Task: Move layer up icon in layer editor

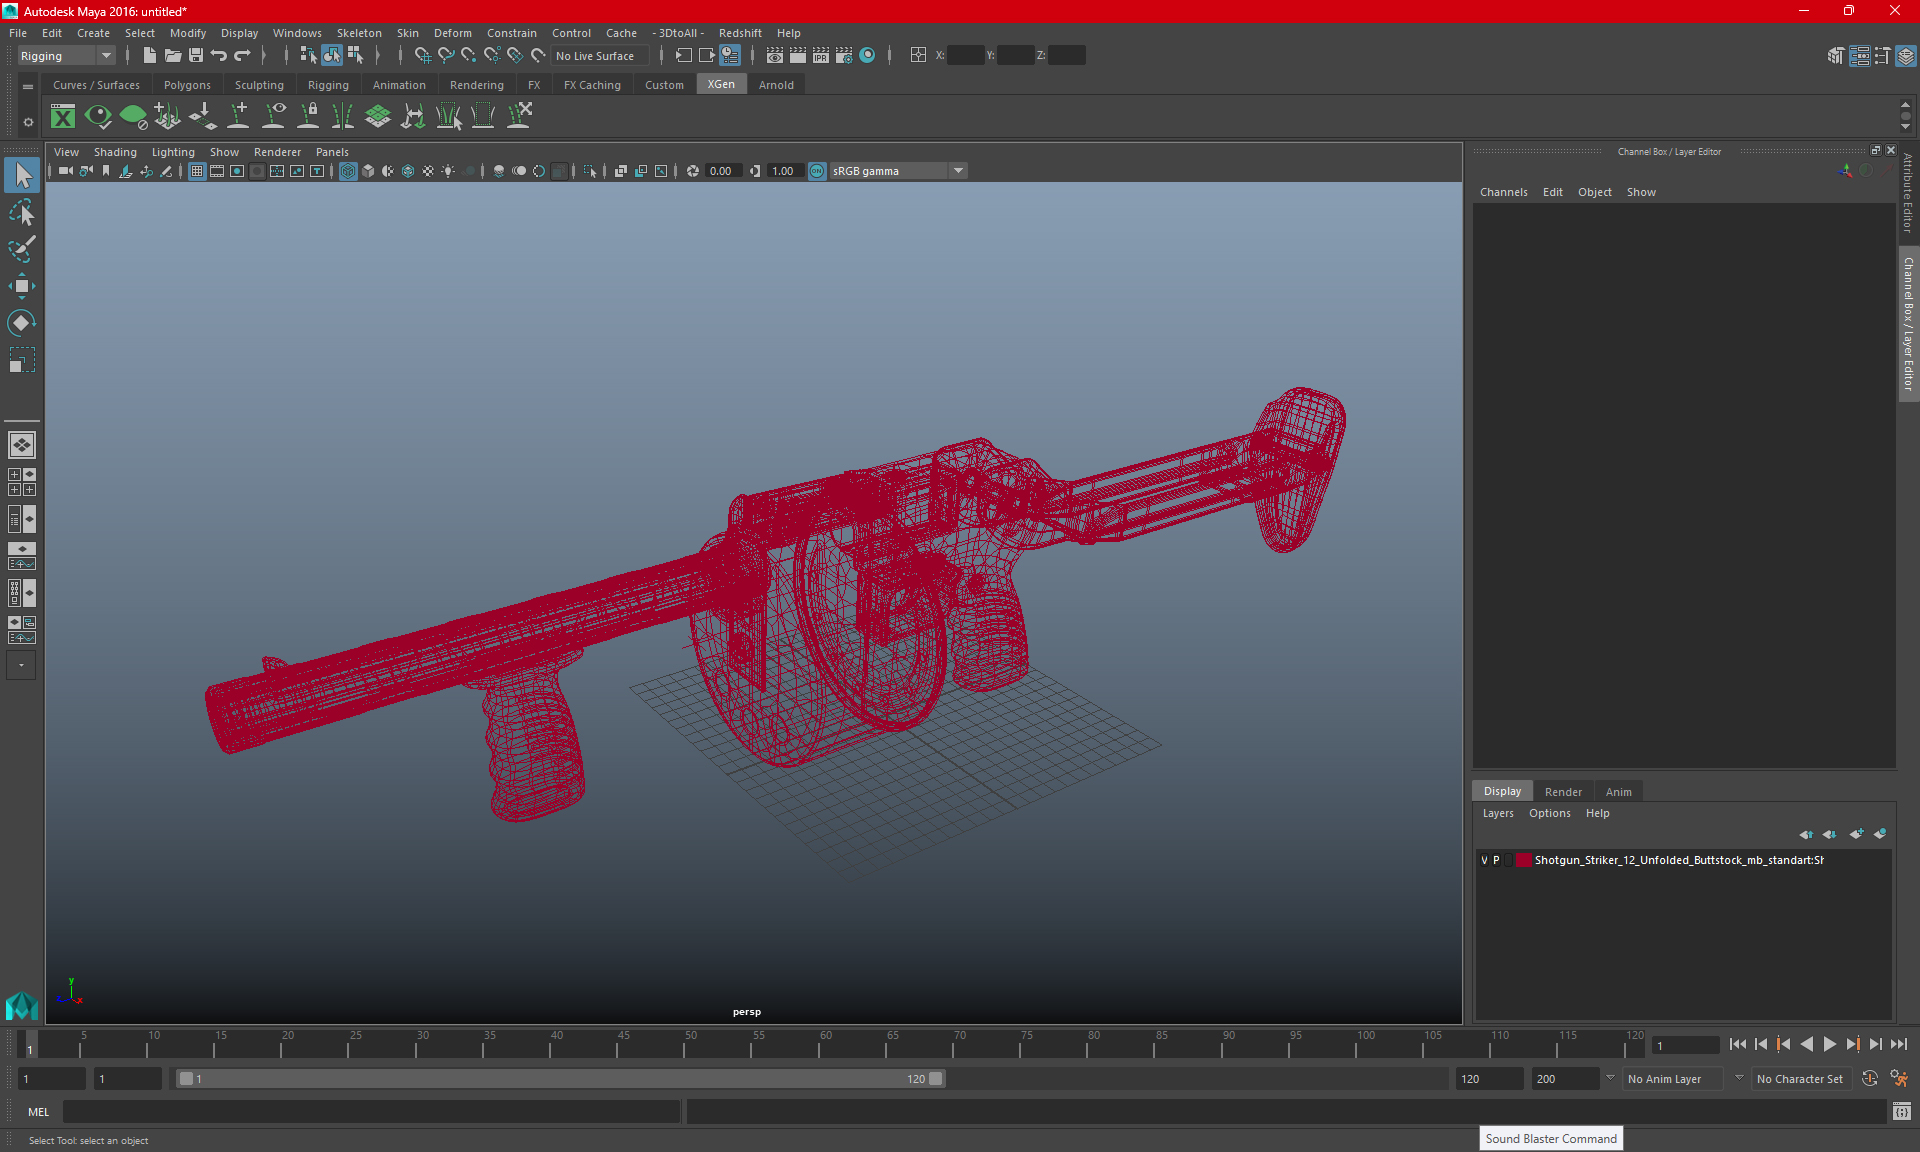Action: tap(1806, 834)
